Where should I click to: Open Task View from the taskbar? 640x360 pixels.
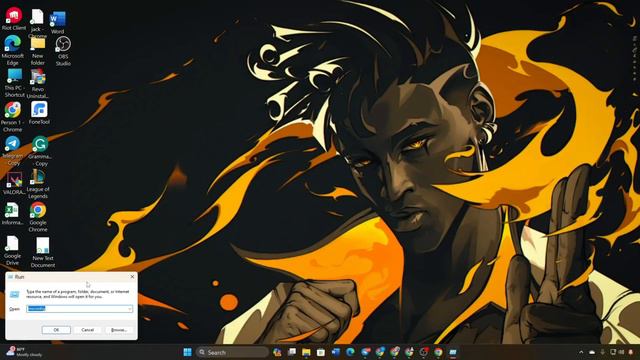tap(291, 352)
